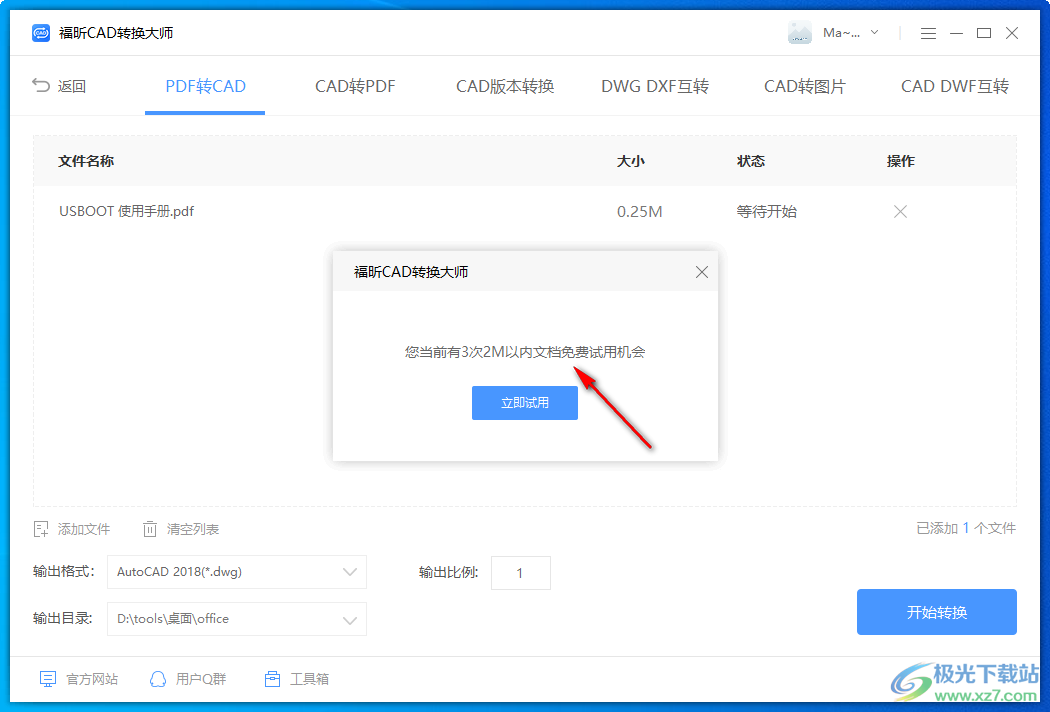Select file USBOOT 使用手册.pdf in list
The height and width of the screenshot is (712, 1050).
coord(127,212)
